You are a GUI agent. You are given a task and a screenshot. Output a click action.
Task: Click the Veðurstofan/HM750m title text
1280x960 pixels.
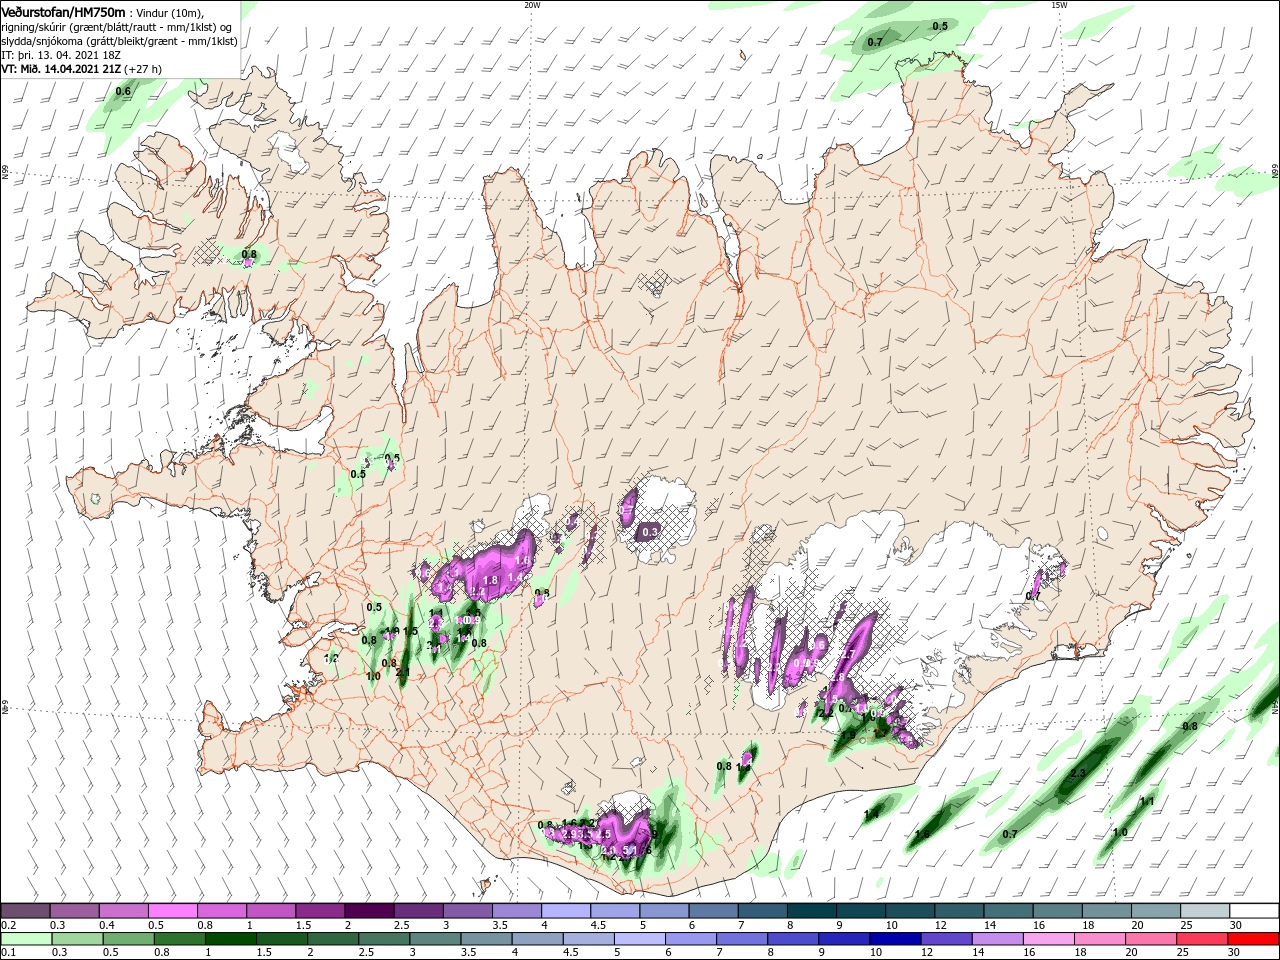63,11
